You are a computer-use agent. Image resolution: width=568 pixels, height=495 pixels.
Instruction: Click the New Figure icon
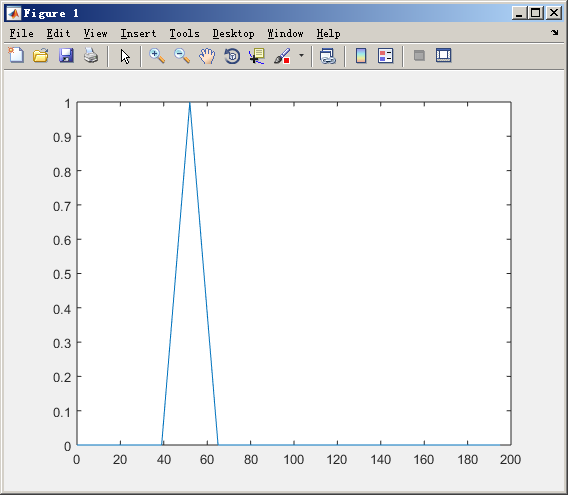point(16,55)
